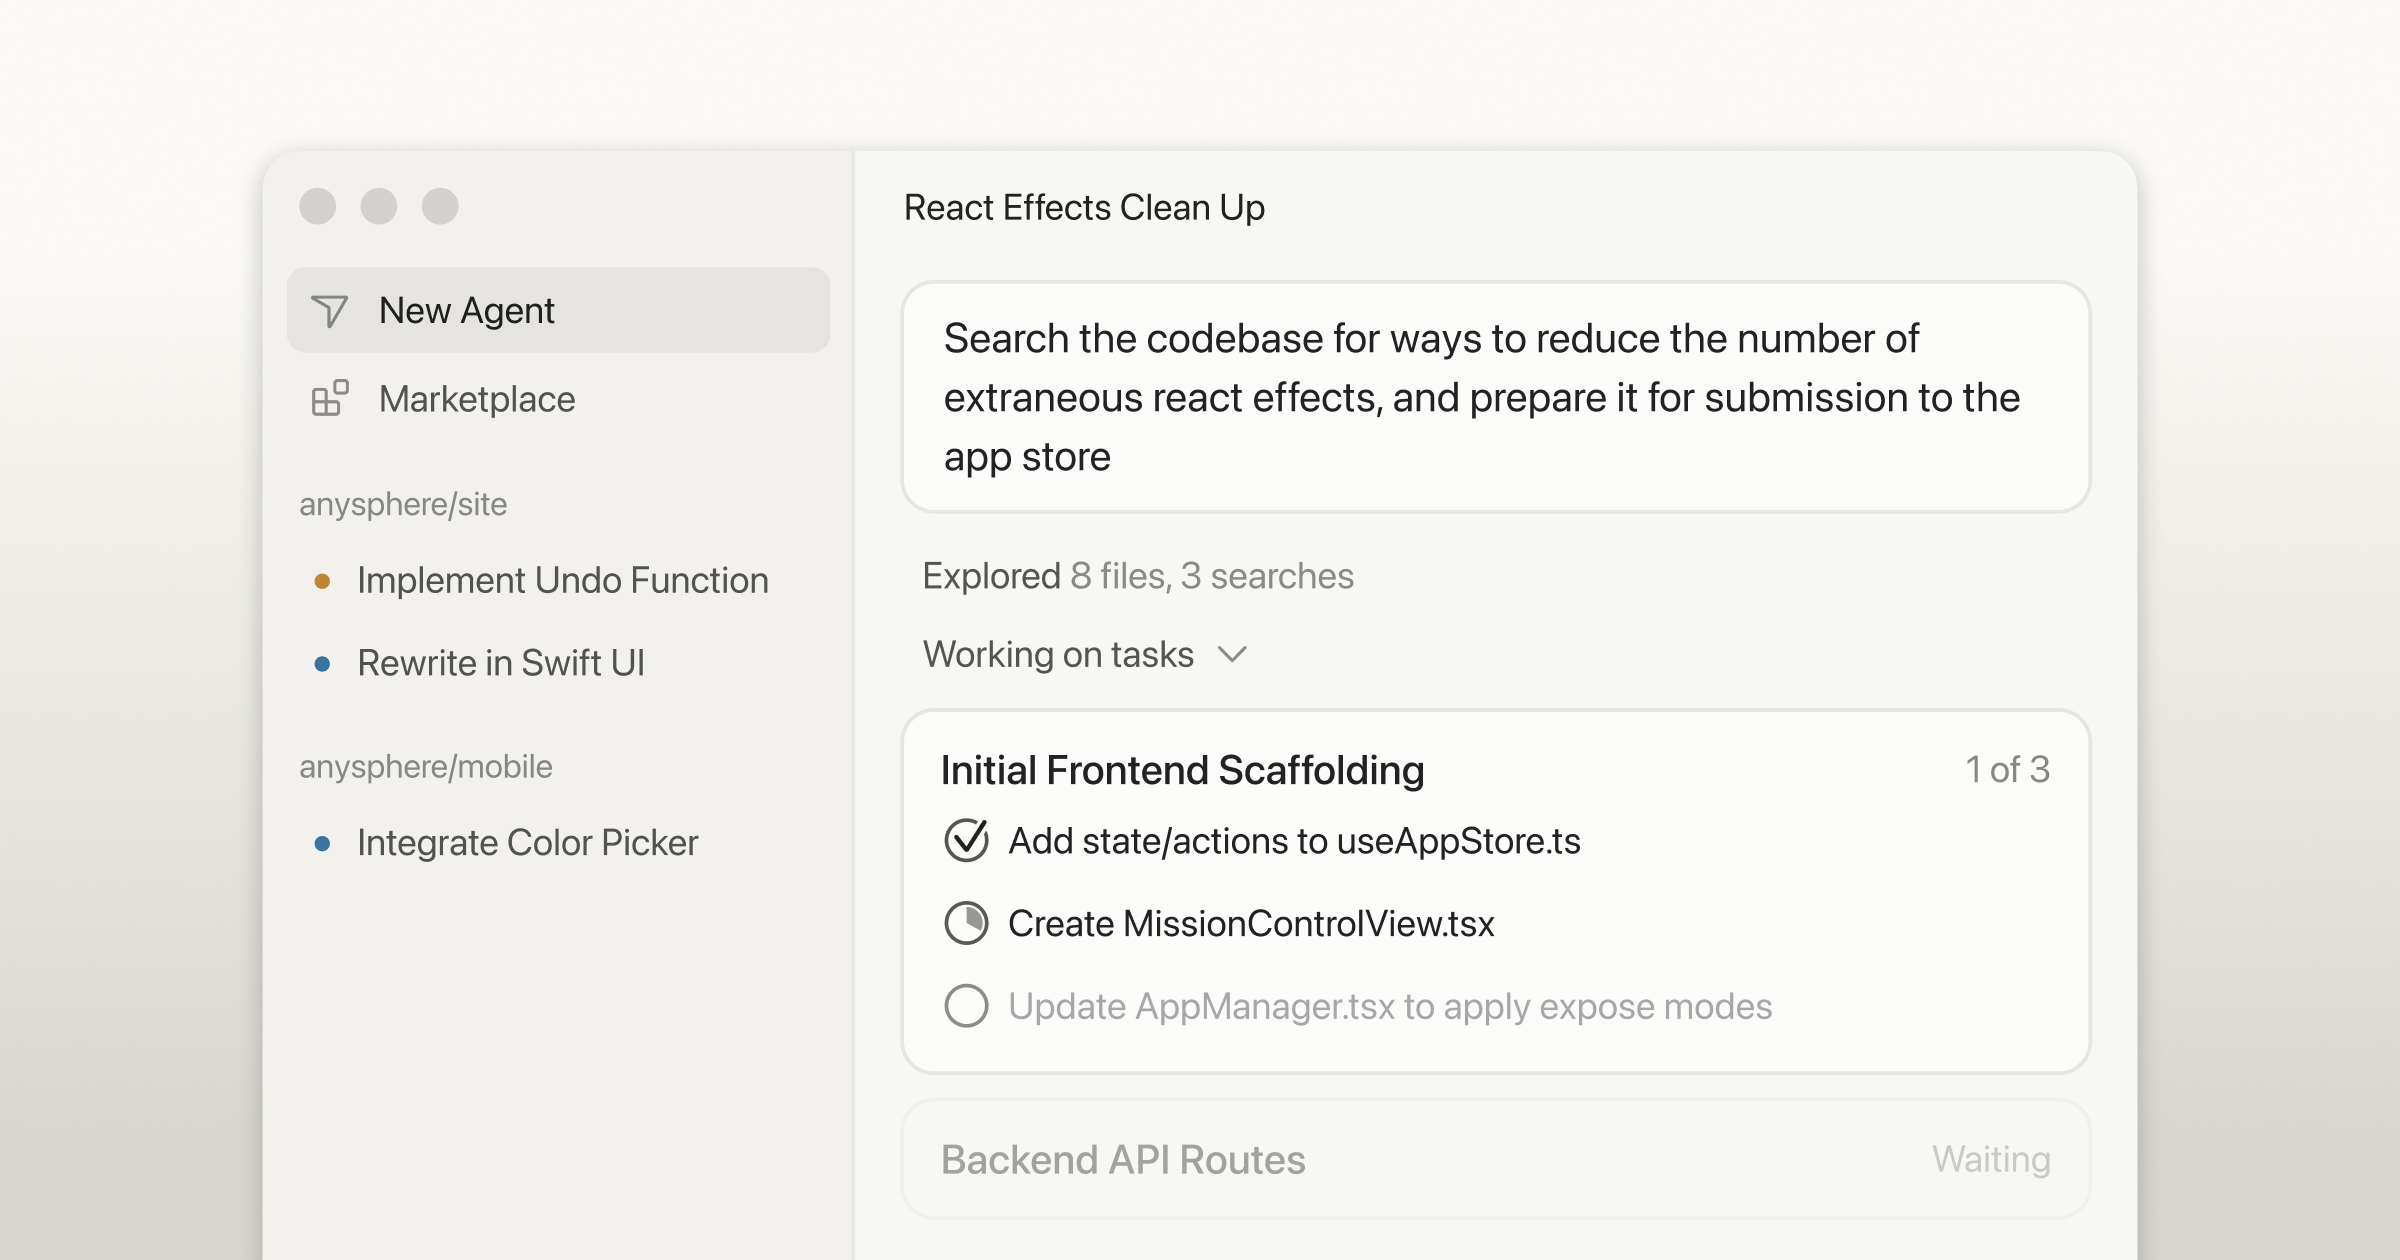The image size is (2400, 1260).
Task: Click the pie progress icon beside Create MissionControlView.tsx
Action: point(965,923)
